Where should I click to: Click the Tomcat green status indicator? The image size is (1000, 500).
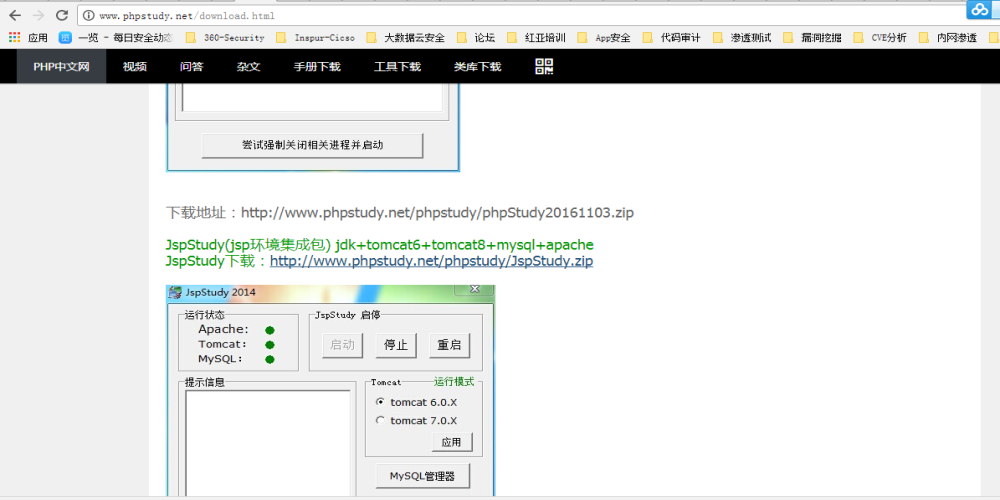(x=270, y=345)
